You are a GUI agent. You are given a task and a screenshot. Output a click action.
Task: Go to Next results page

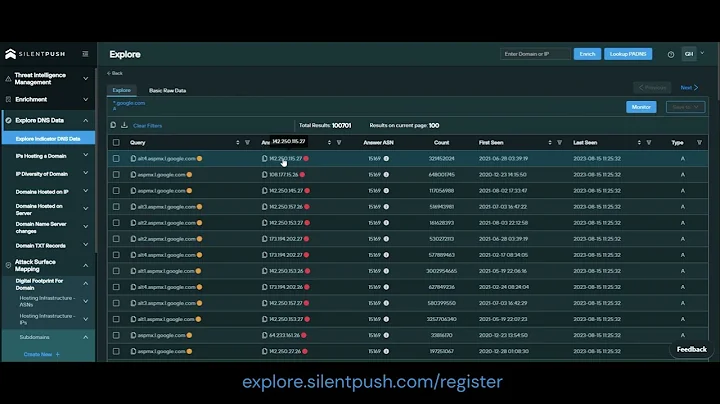(689, 87)
